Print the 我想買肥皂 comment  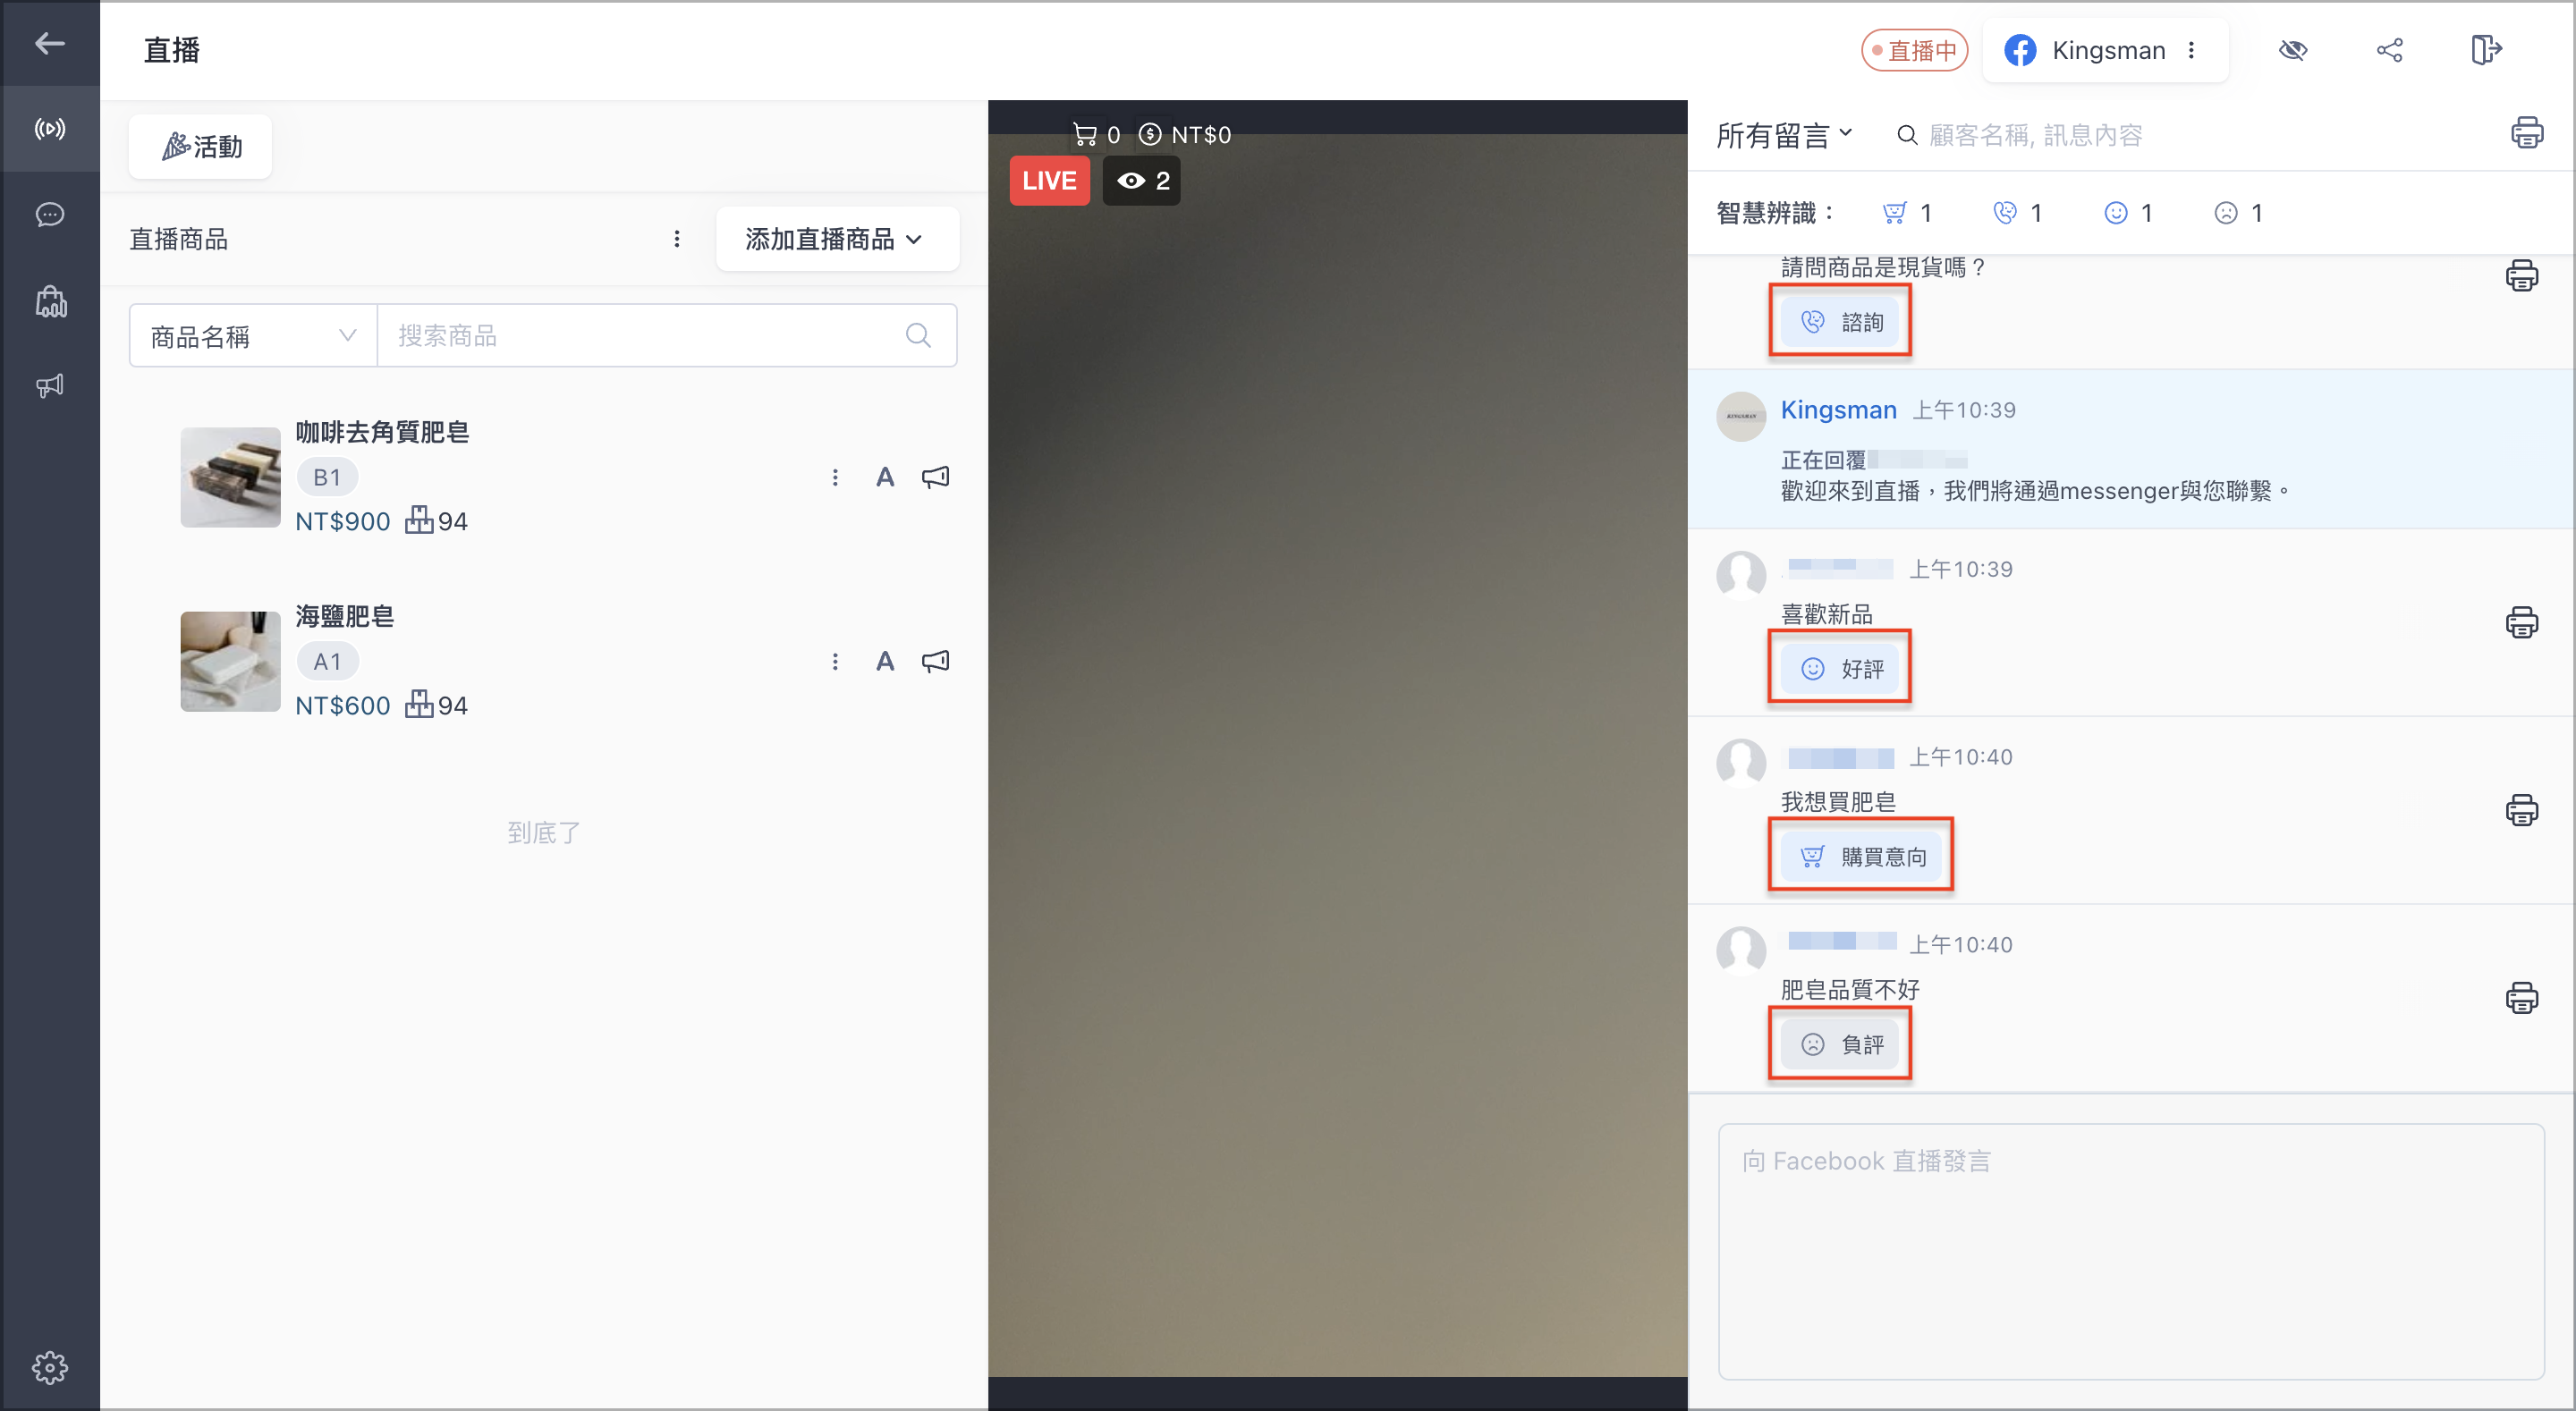(x=2521, y=810)
